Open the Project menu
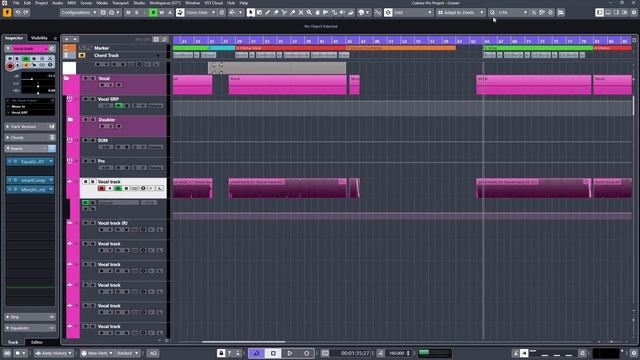The height and width of the screenshot is (360, 640). coord(41,3)
